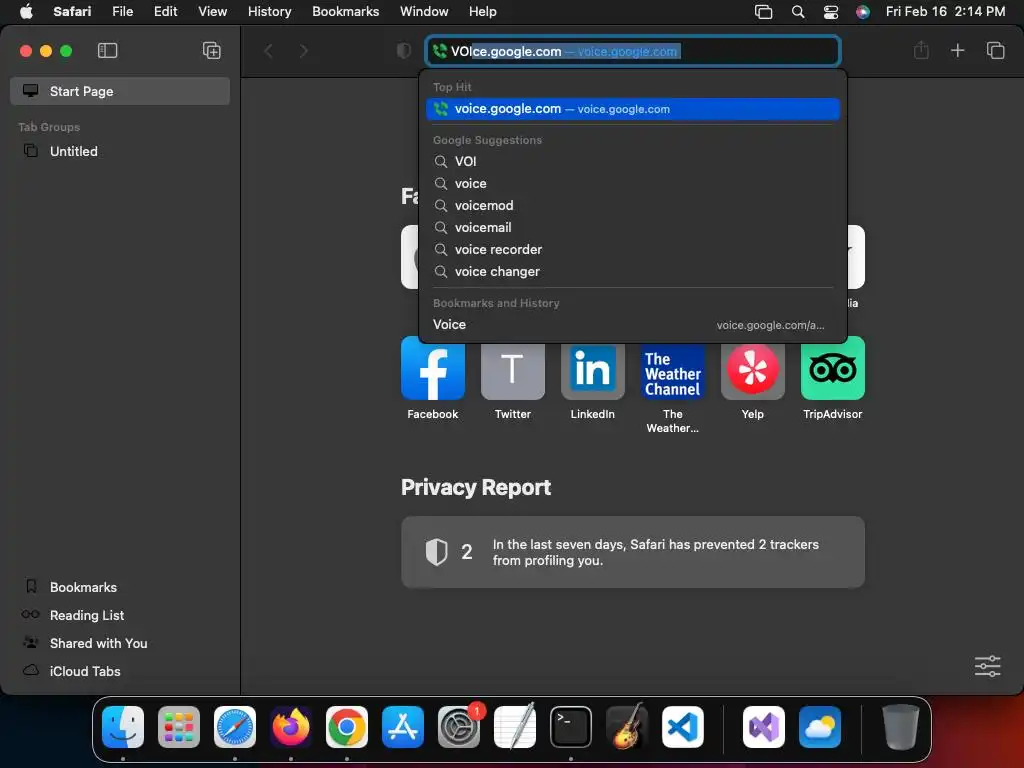
Task: Create a new tab group
Action: click(212, 51)
